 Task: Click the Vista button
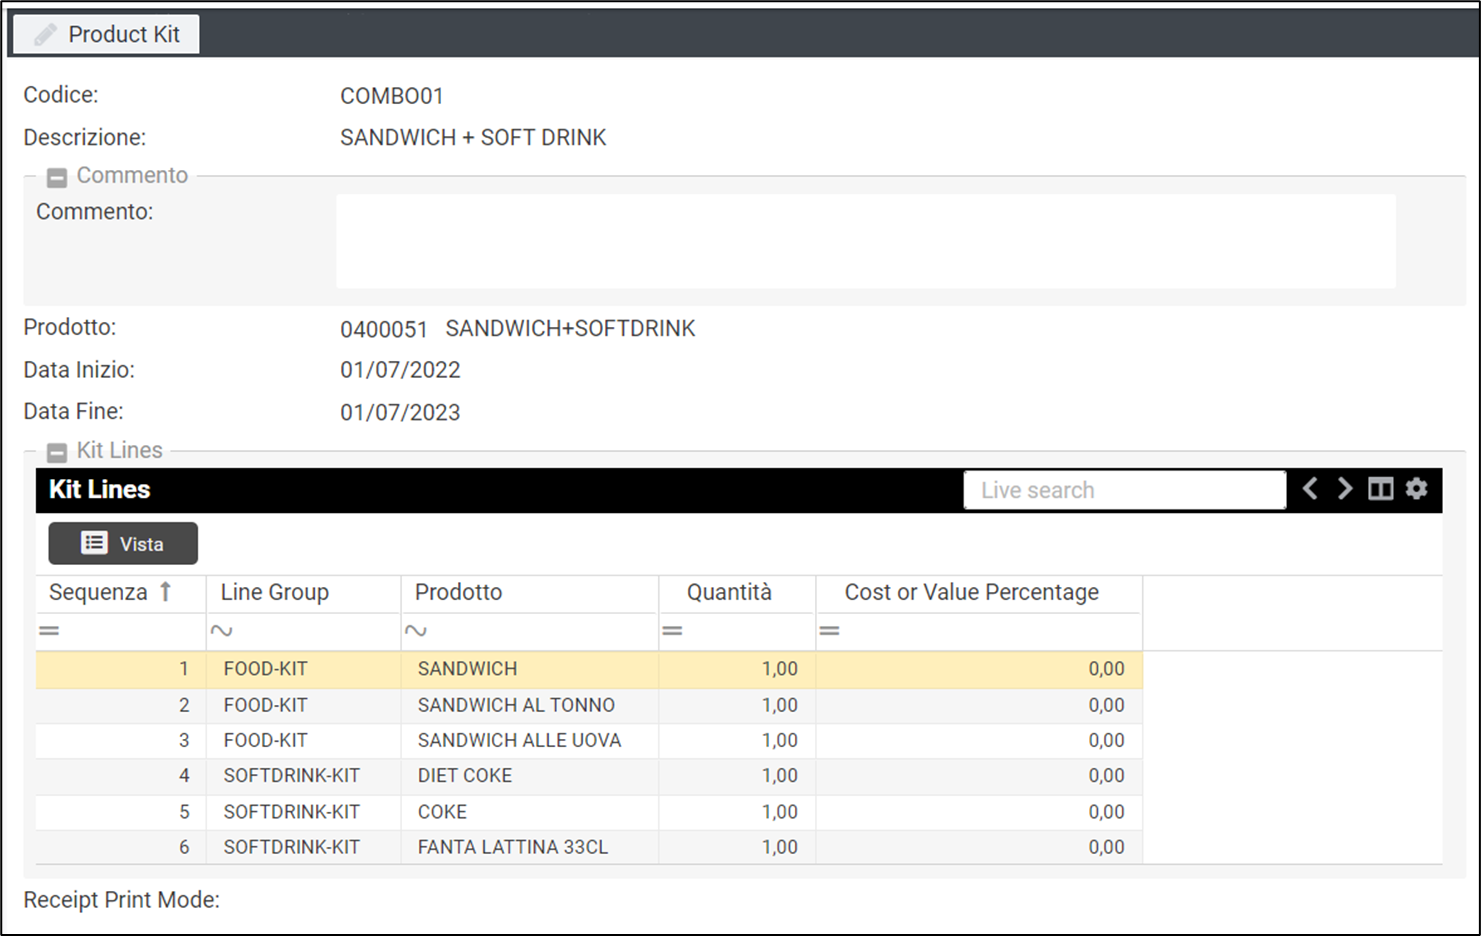tap(123, 544)
